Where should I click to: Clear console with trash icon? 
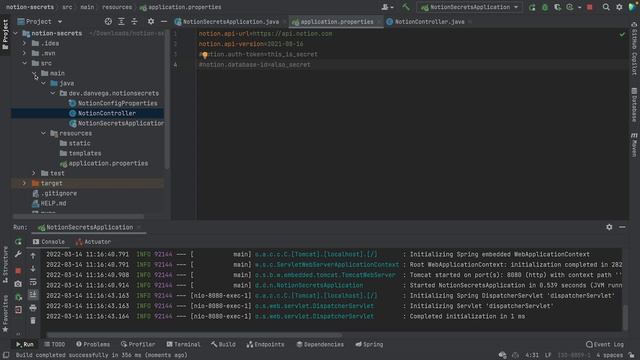(33, 321)
